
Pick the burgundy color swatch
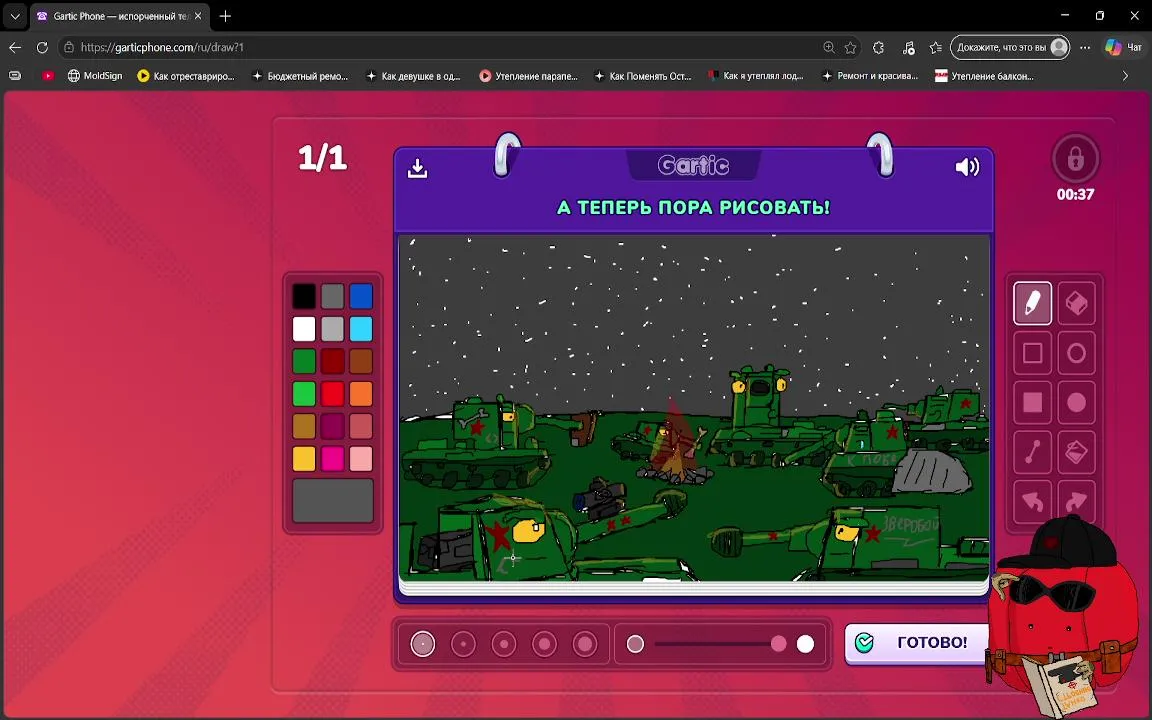pos(332,426)
